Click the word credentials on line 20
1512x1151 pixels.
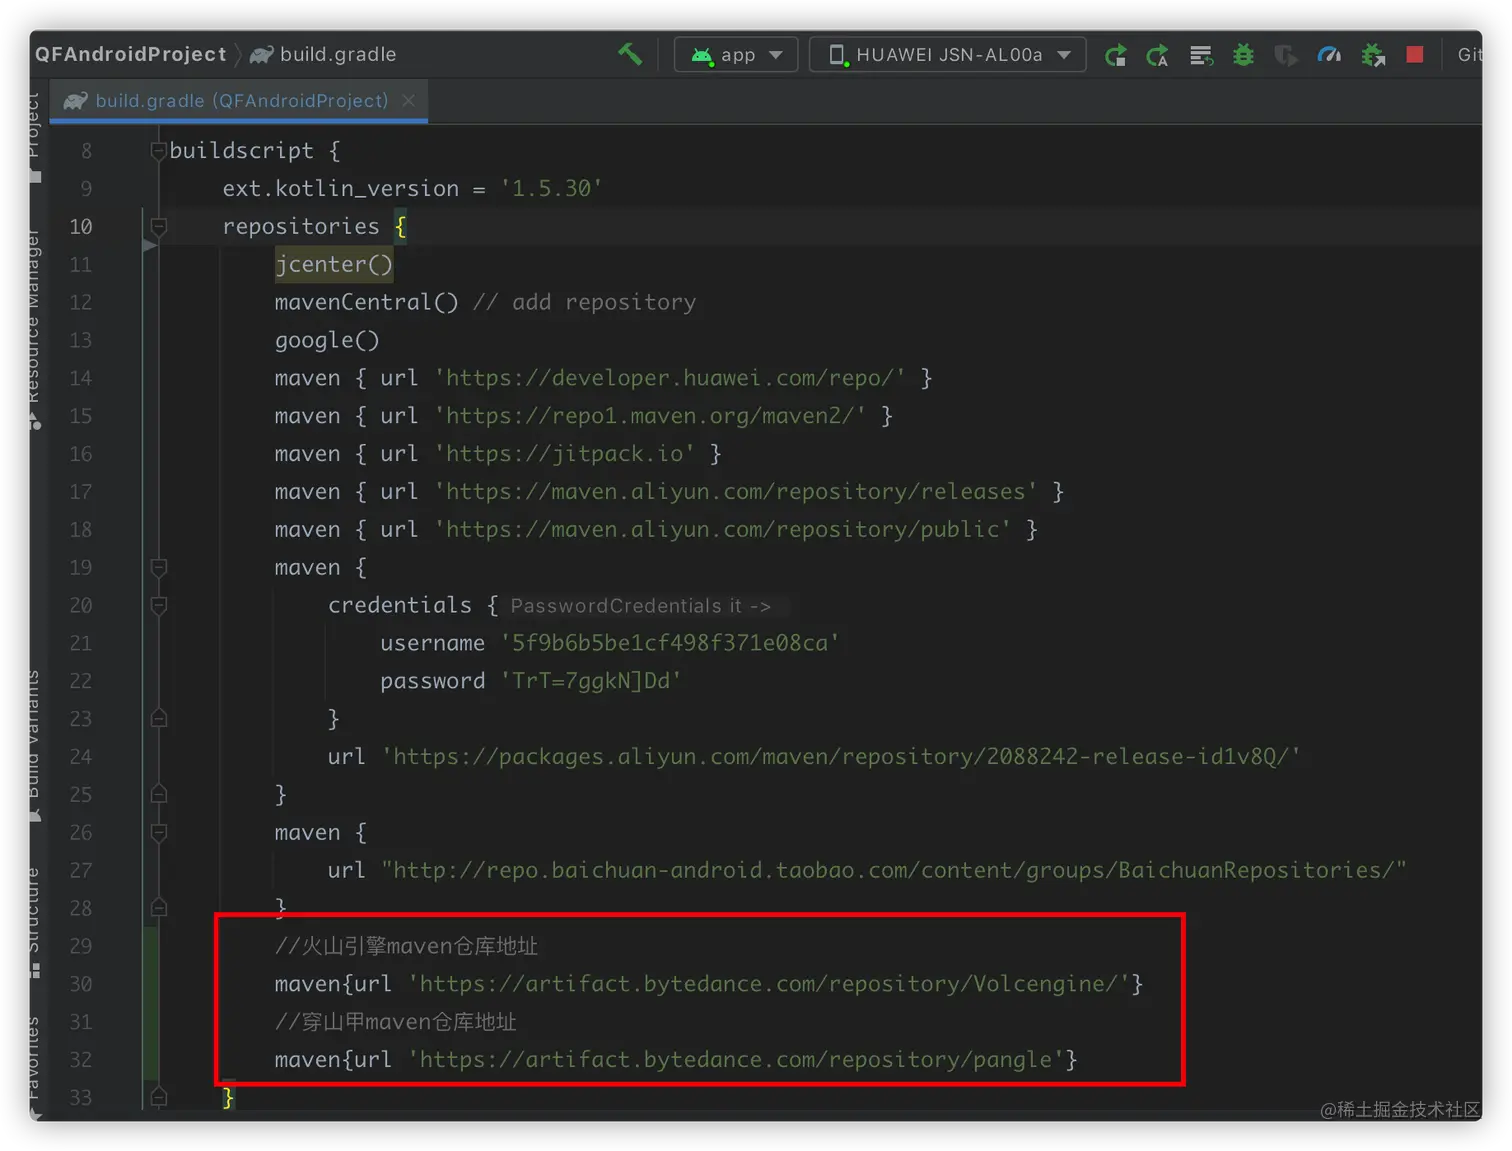point(399,605)
